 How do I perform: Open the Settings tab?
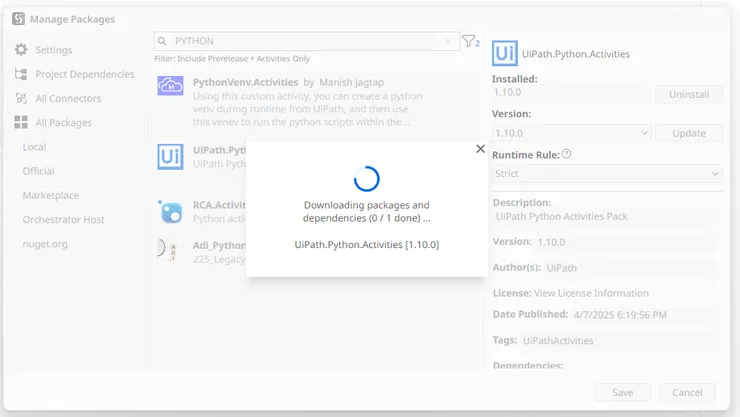[x=54, y=50]
